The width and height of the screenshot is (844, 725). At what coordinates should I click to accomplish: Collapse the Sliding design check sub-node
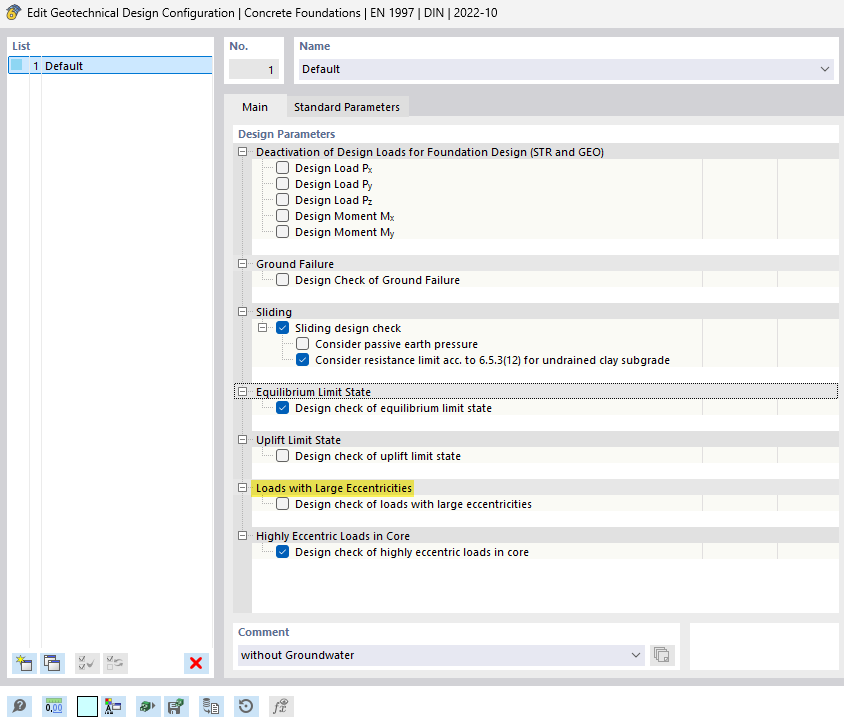click(x=263, y=328)
